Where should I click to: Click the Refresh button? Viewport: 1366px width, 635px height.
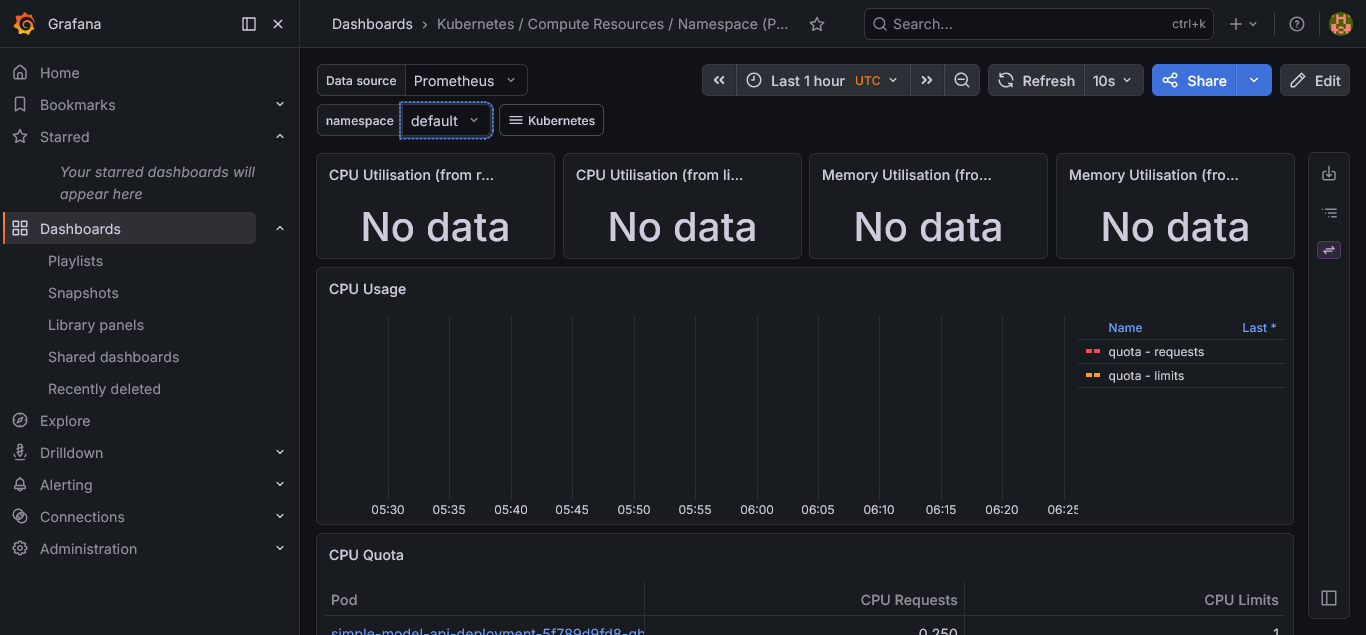pos(1036,80)
